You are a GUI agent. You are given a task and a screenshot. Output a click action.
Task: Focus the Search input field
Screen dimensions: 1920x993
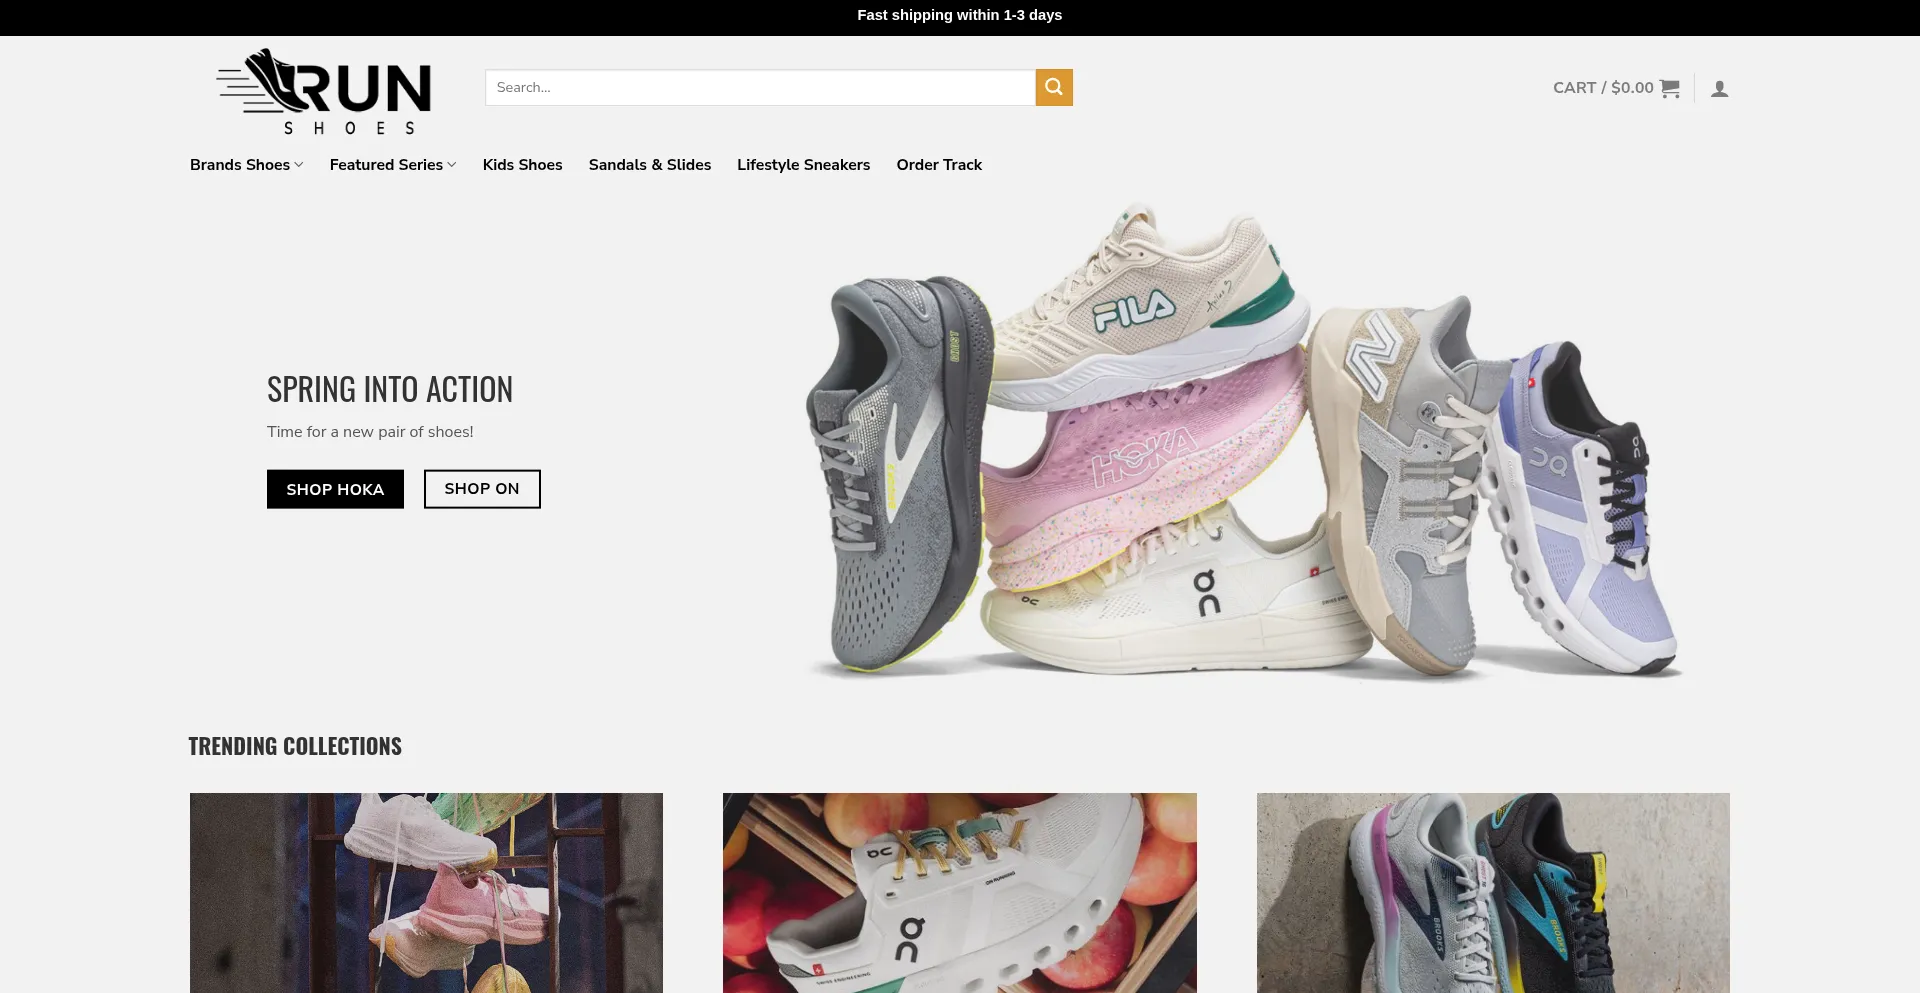(759, 87)
